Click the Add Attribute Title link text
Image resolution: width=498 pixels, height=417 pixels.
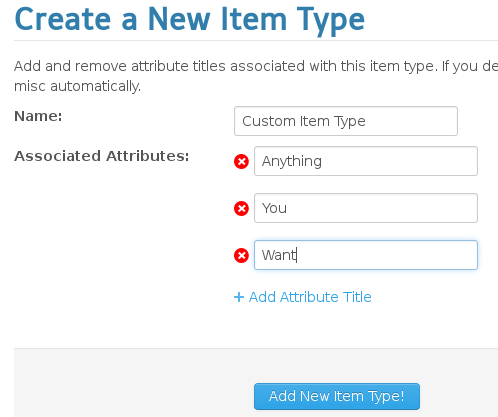(x=310, y=297)
